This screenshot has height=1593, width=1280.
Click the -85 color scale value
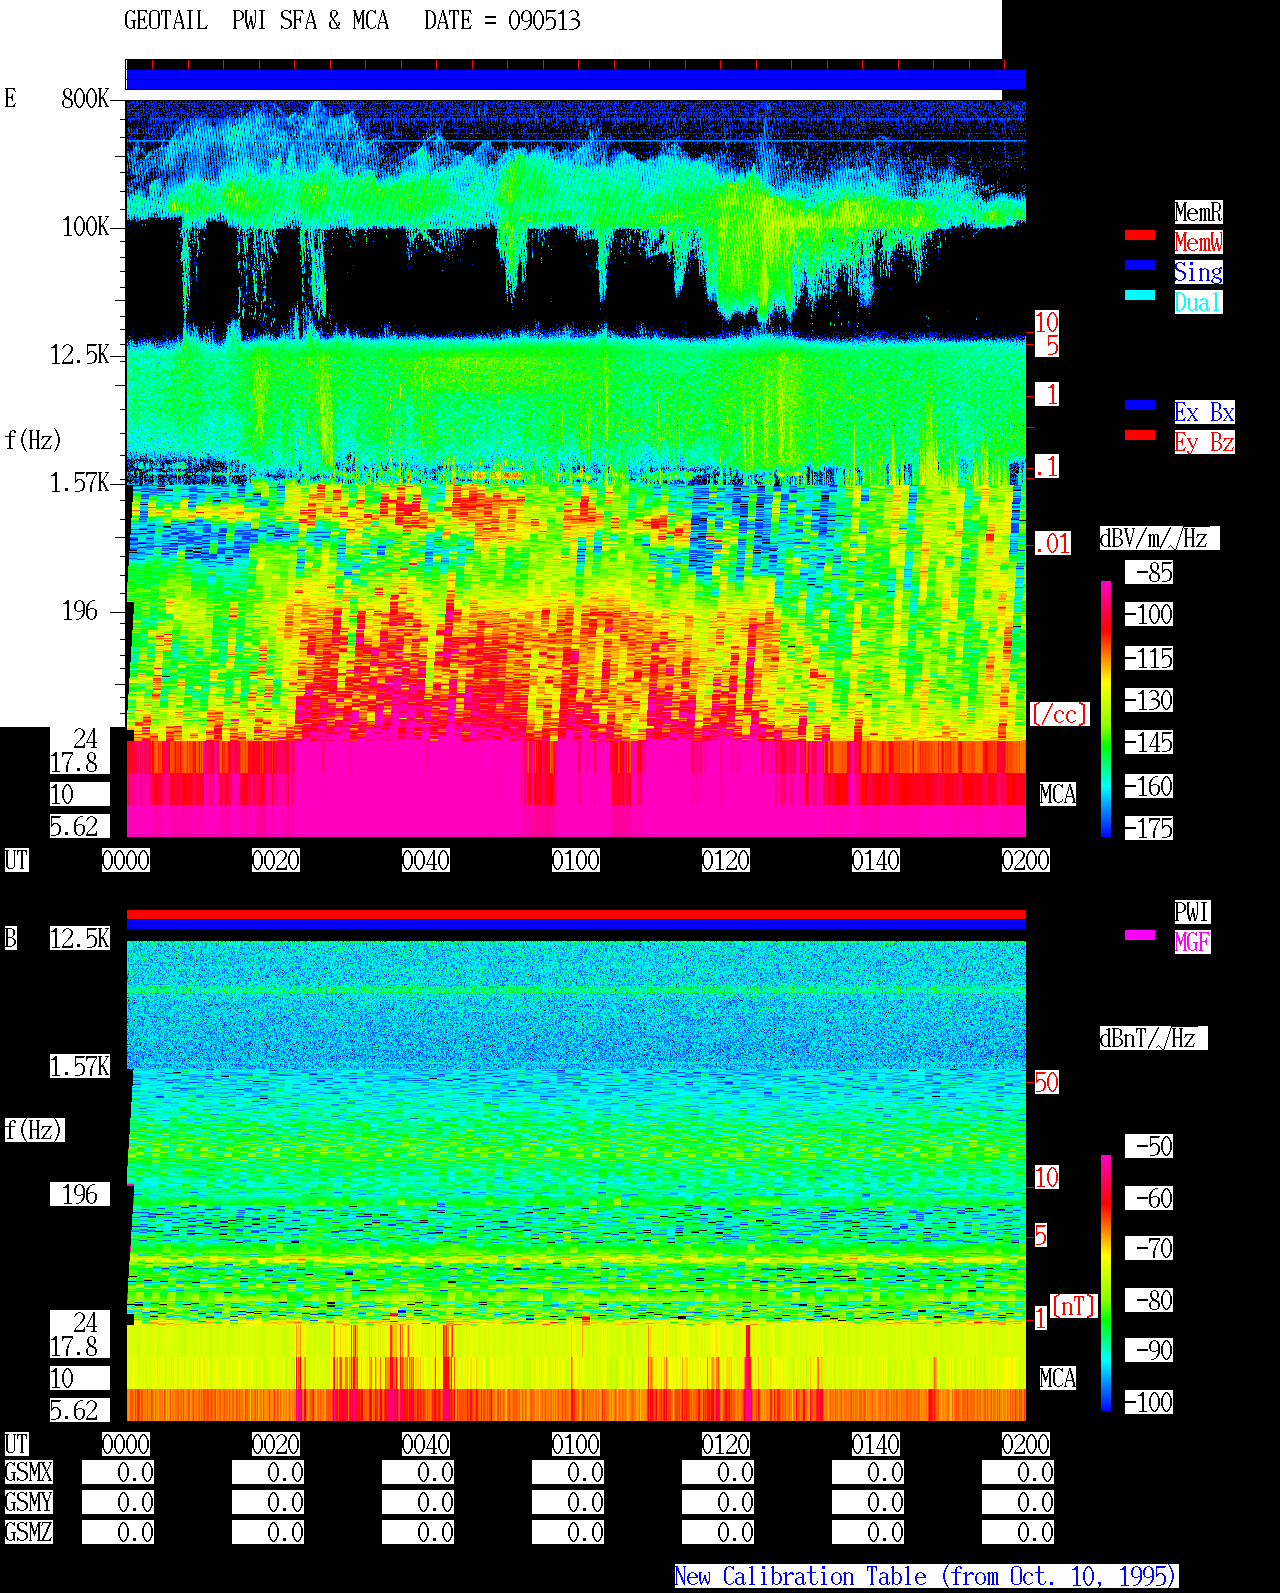point(1149,573)
